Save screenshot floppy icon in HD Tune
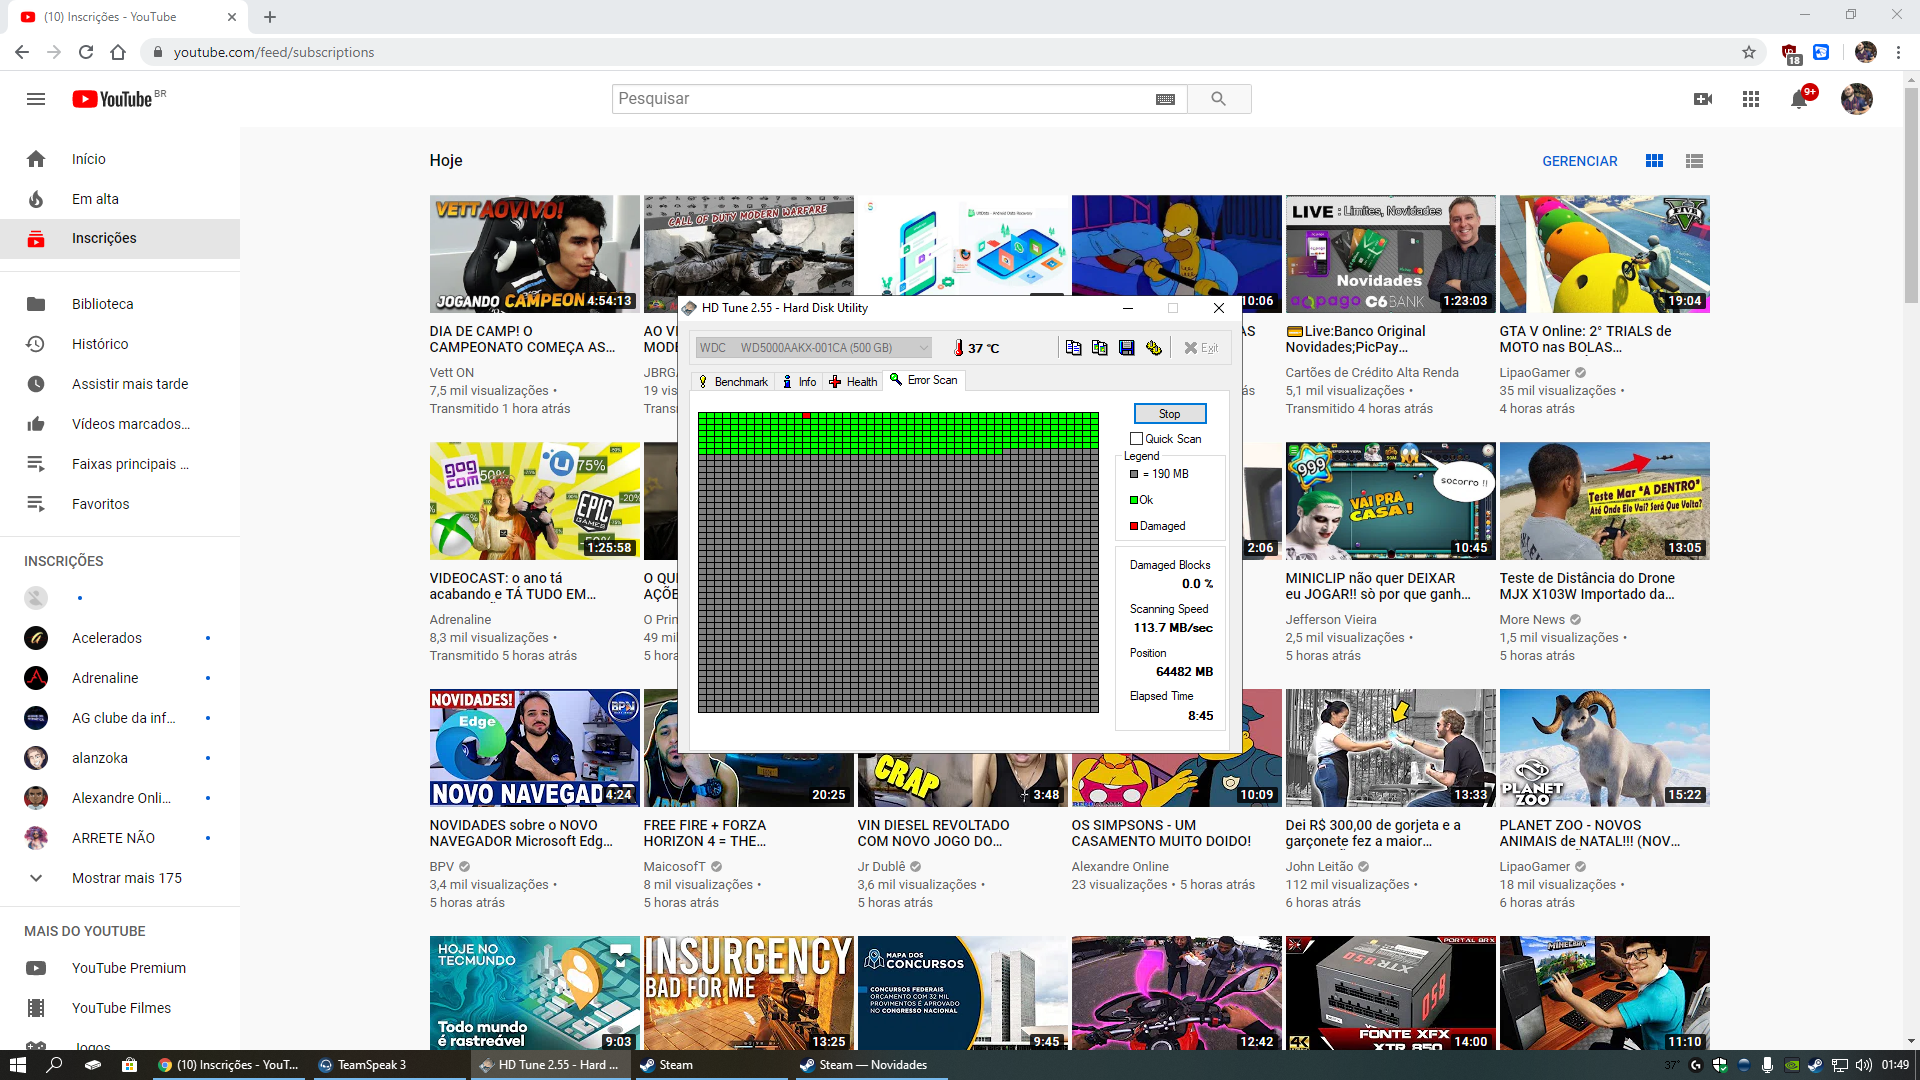Image resolution: width=1920 pixels, height=1080 pixels. [x=1126, y=347]
